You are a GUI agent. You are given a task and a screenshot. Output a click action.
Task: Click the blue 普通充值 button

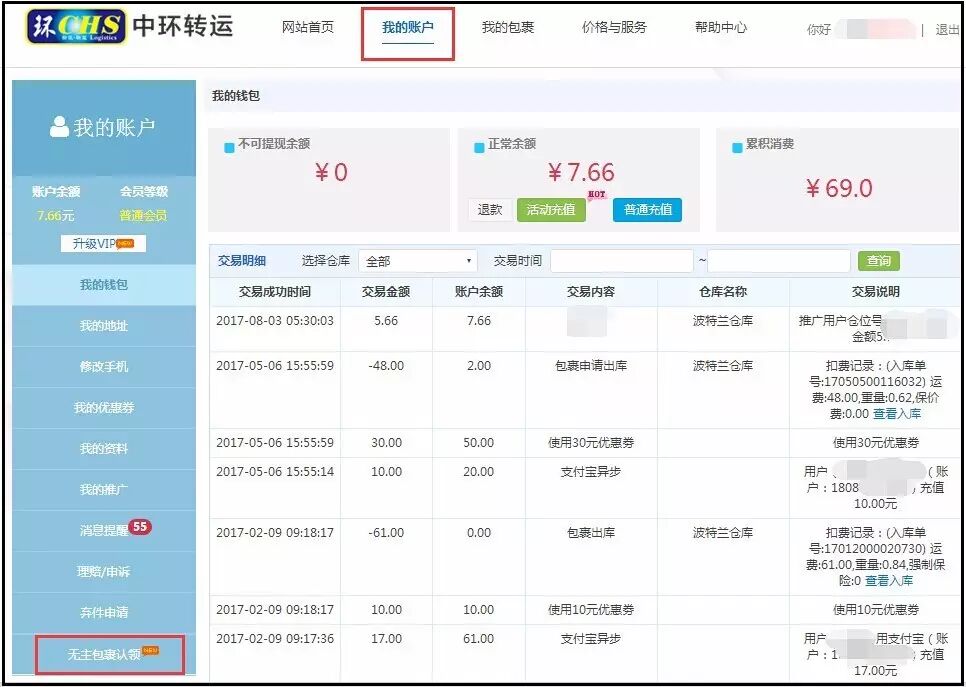click(x=647, y=210)
